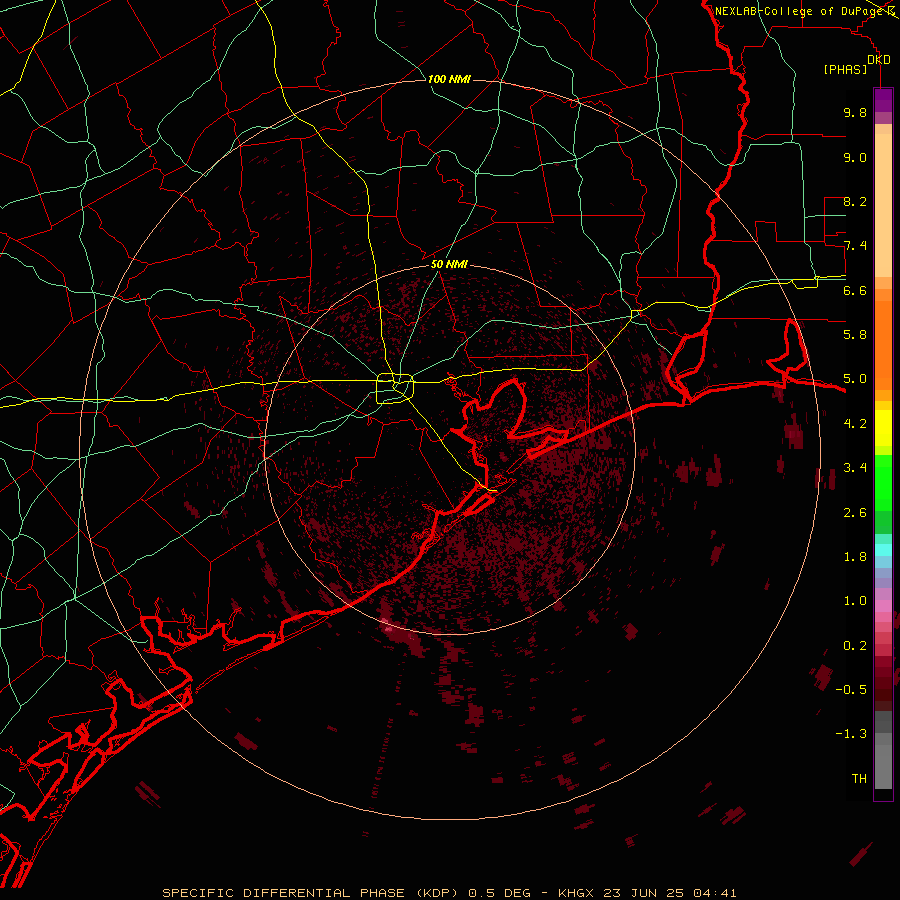Click the [PHAS] legend unit label
The width and height of the screenshot is (900, 900).
click(x=845, y=69)
